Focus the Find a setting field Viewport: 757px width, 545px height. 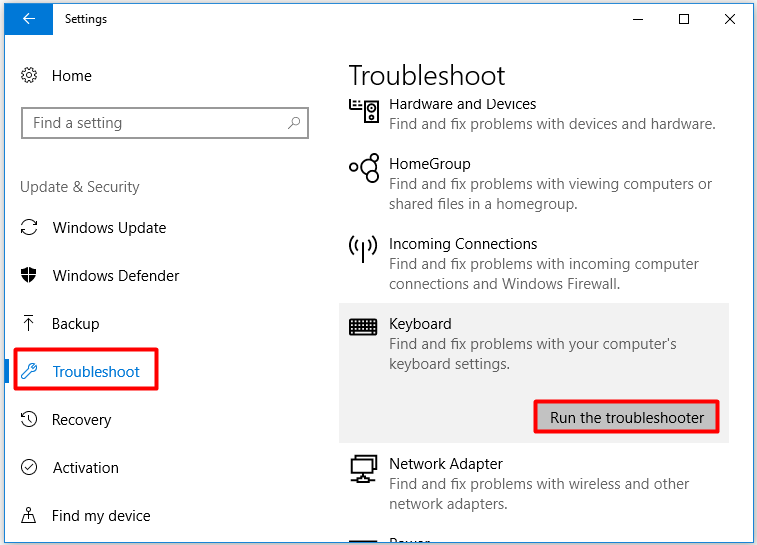point(165,123)
